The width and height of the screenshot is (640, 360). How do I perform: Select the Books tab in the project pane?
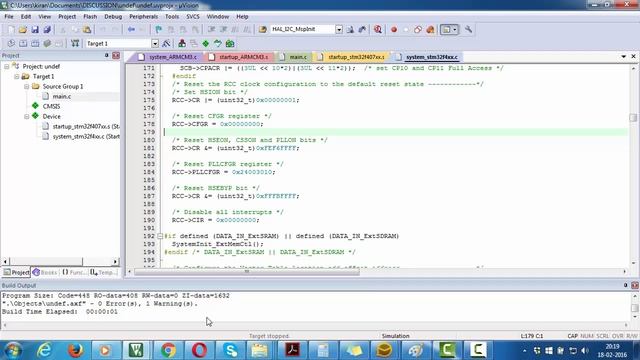point(45,272)
